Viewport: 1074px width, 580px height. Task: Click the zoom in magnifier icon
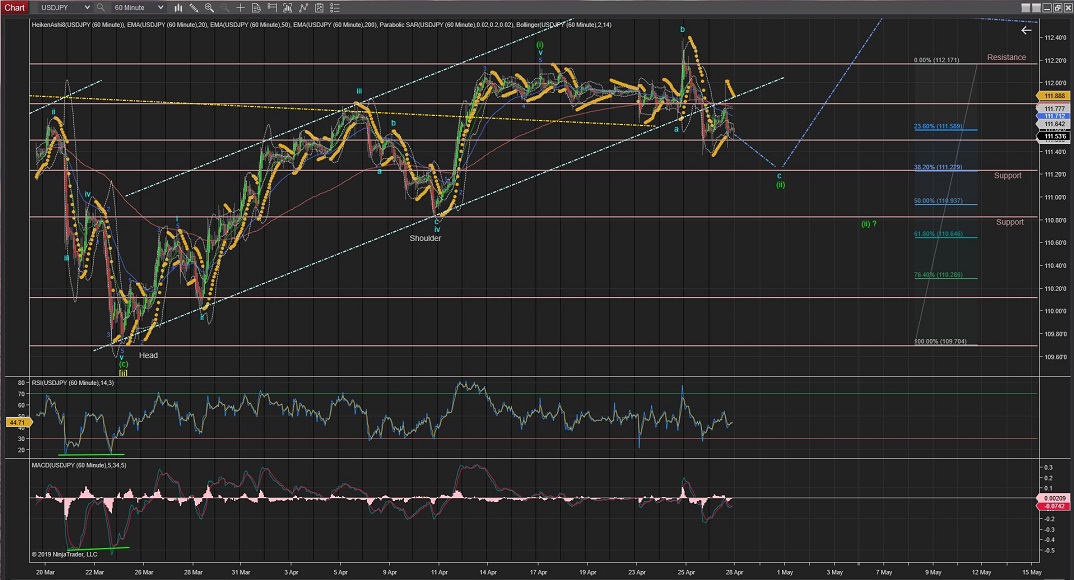pyautogui.click(x=209, y=7)
